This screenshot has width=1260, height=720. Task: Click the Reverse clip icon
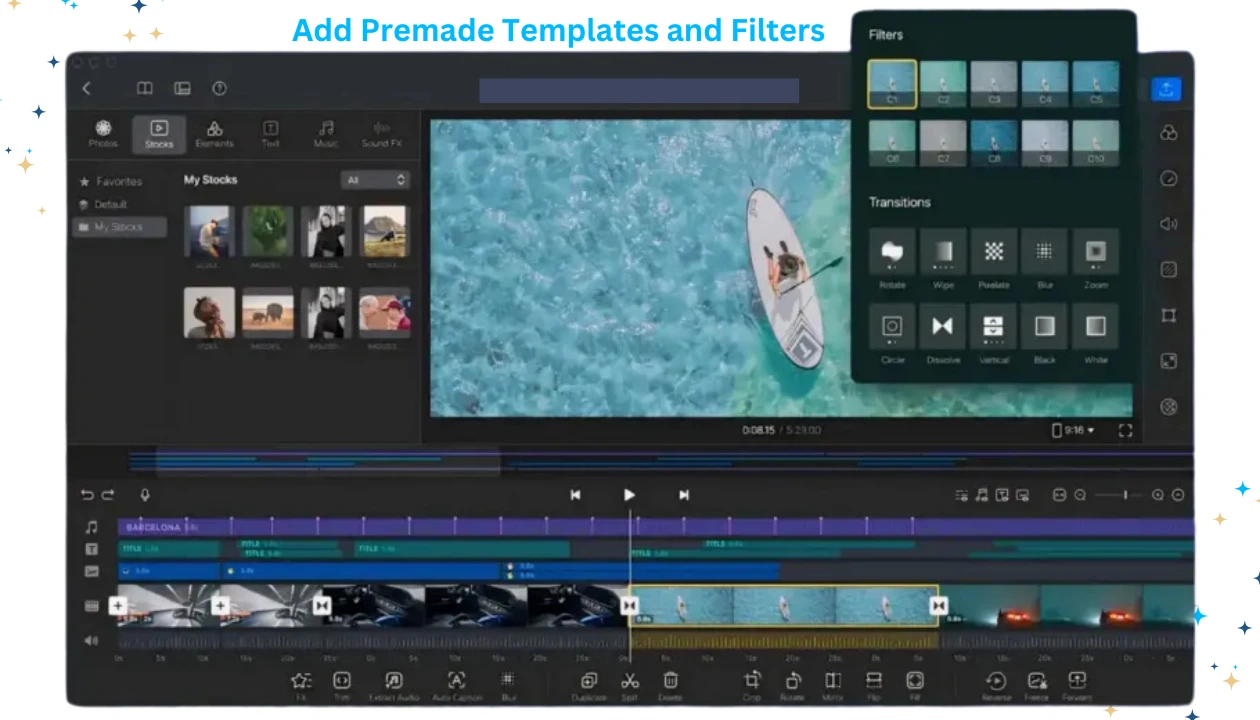[996, 681]
